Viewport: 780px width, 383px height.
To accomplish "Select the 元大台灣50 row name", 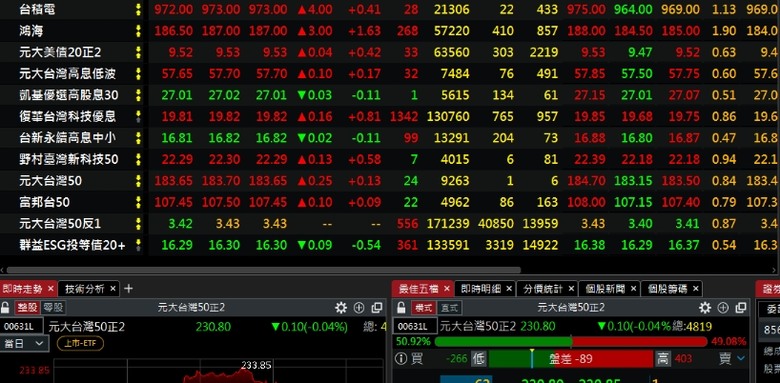I will (50, 181).
